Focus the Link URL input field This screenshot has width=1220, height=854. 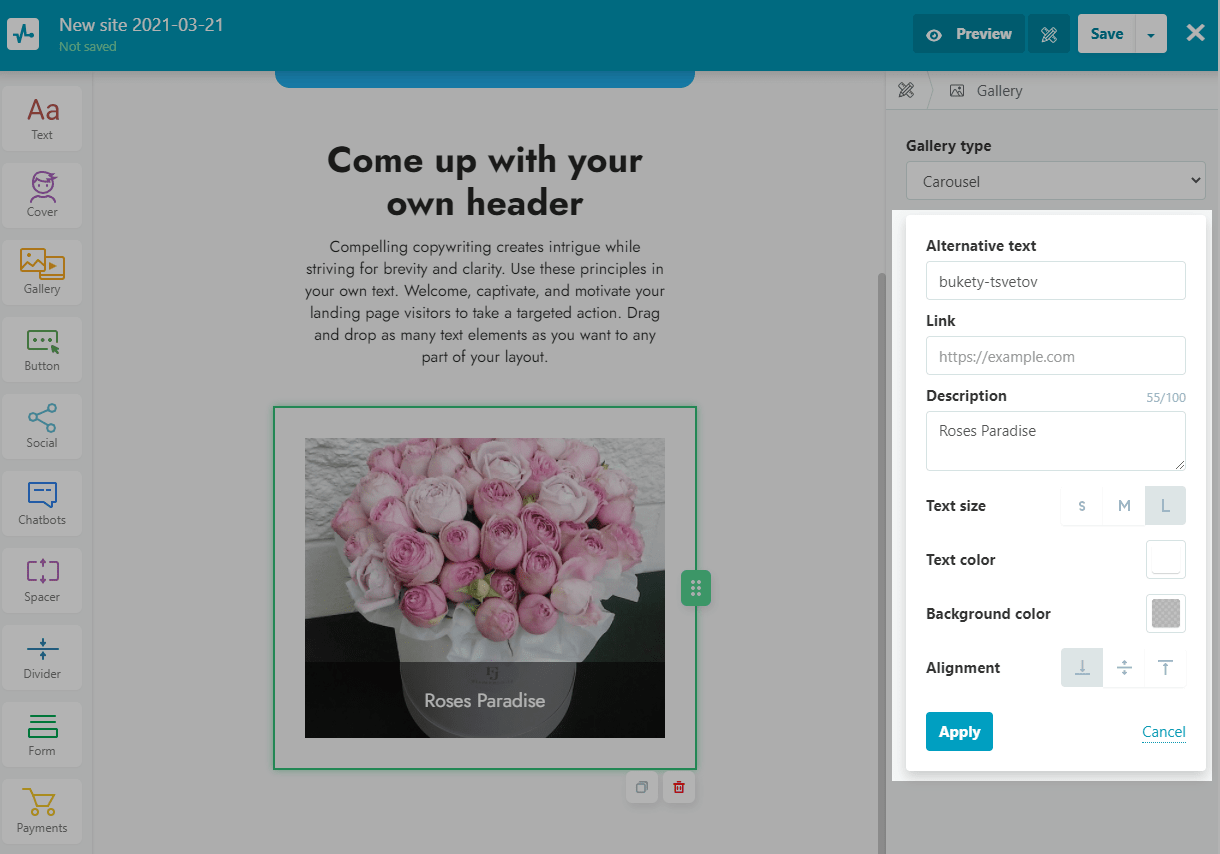[1055, 356]
